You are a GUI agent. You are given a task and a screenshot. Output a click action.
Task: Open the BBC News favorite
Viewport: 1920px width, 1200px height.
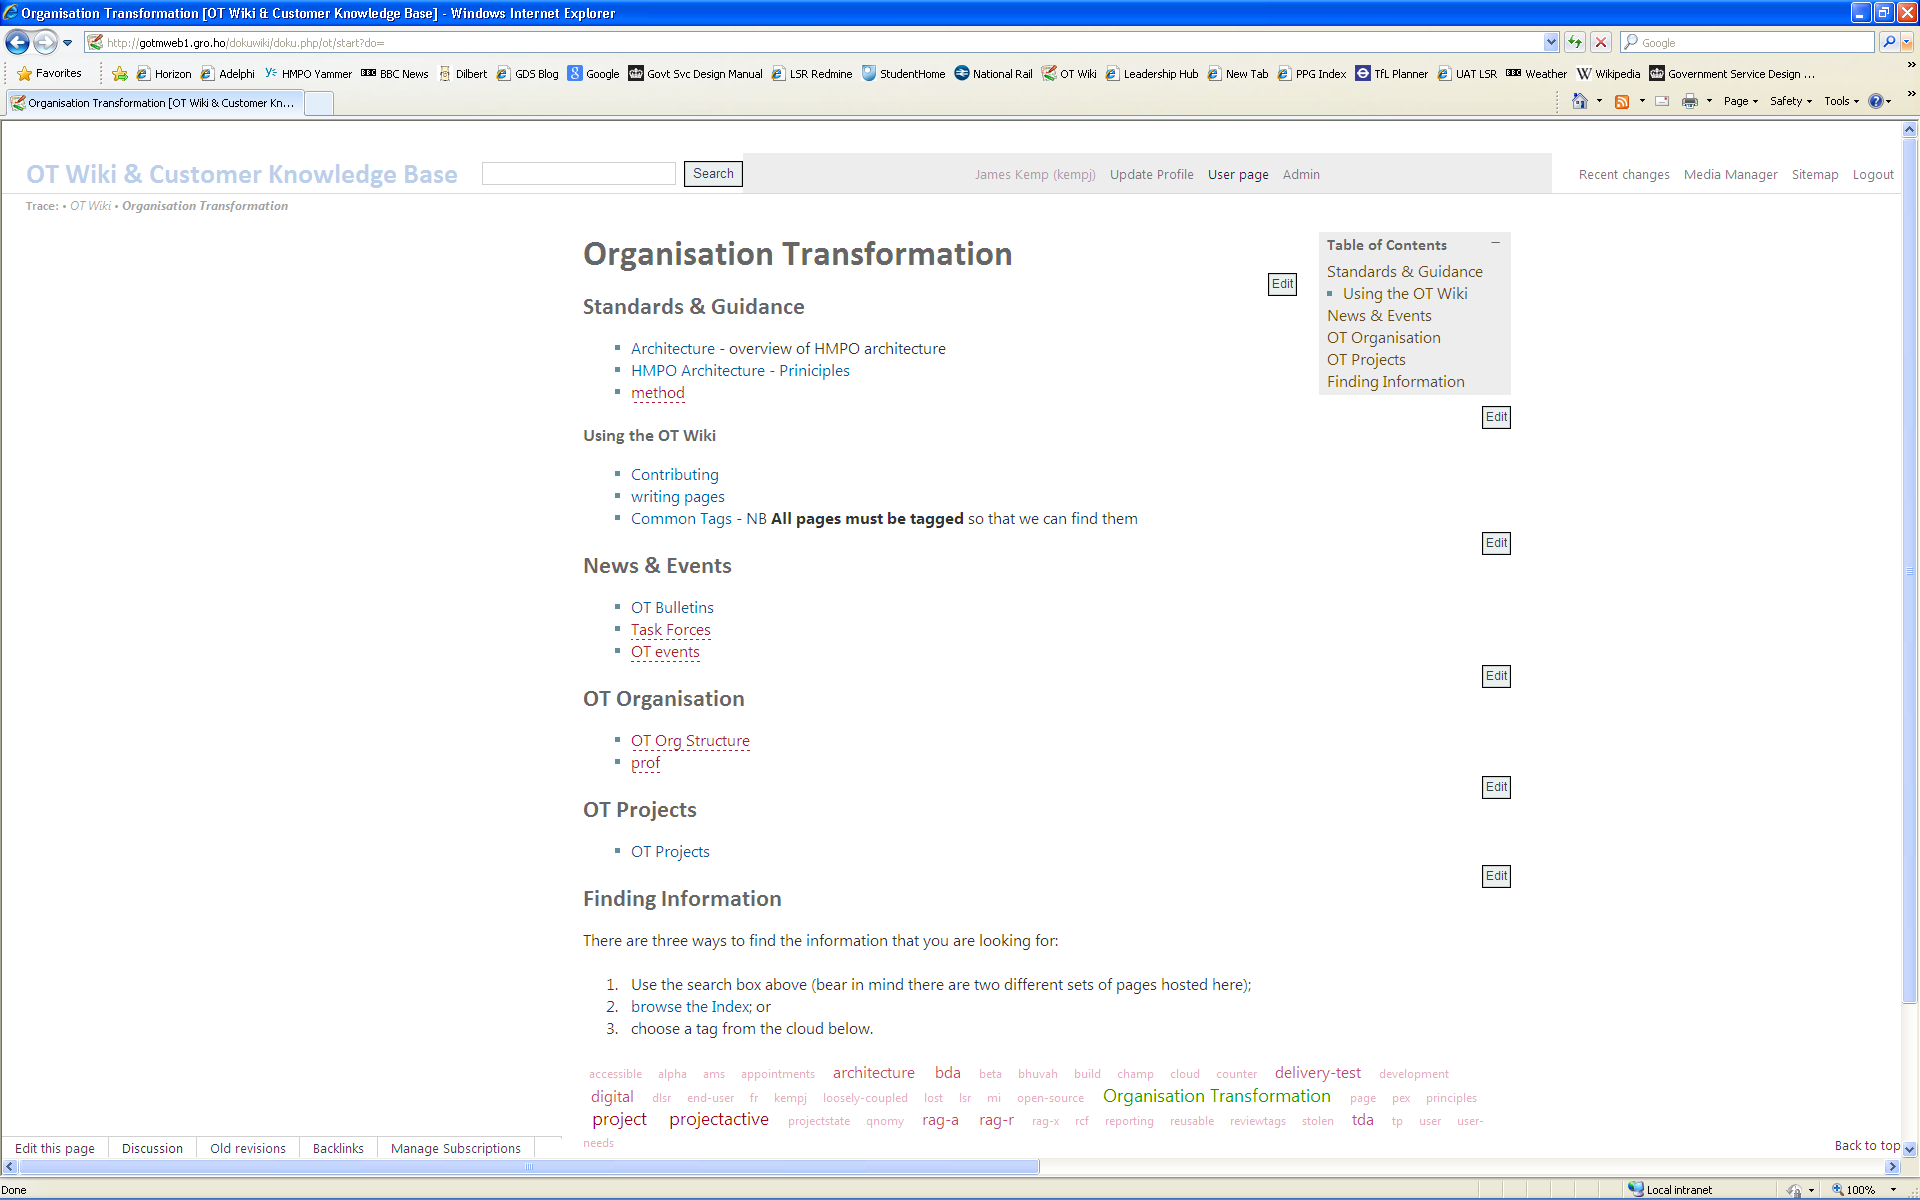[395, 74]
